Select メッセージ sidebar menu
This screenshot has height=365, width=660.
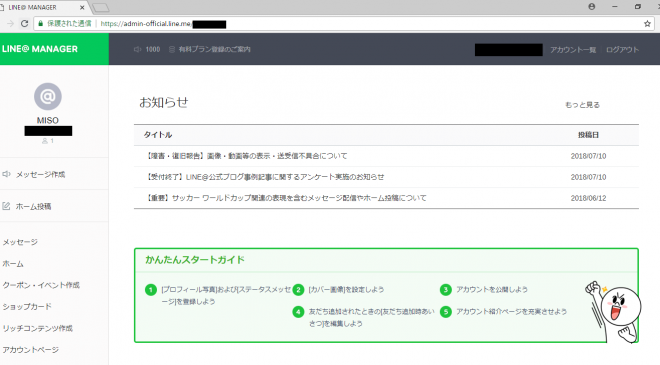click(20, 242)
